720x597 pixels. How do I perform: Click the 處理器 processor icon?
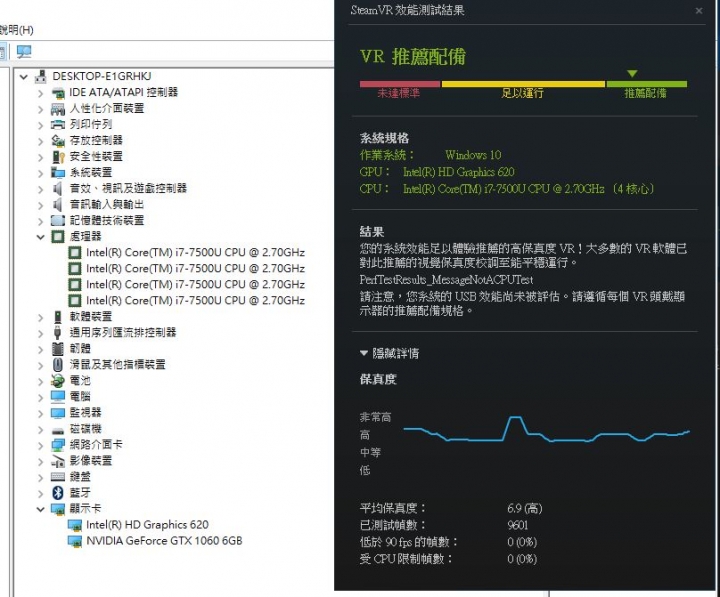[58, 237]
